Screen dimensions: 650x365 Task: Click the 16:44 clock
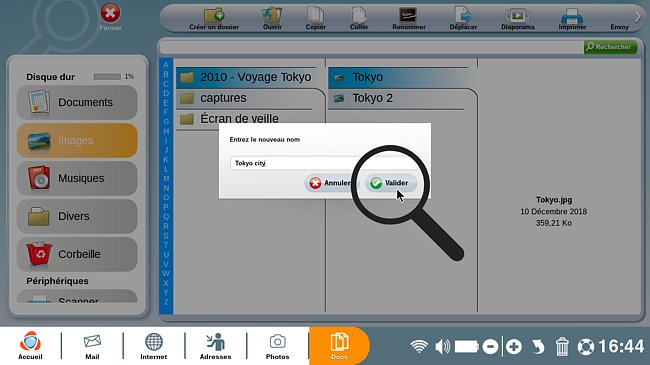point(621,346)
